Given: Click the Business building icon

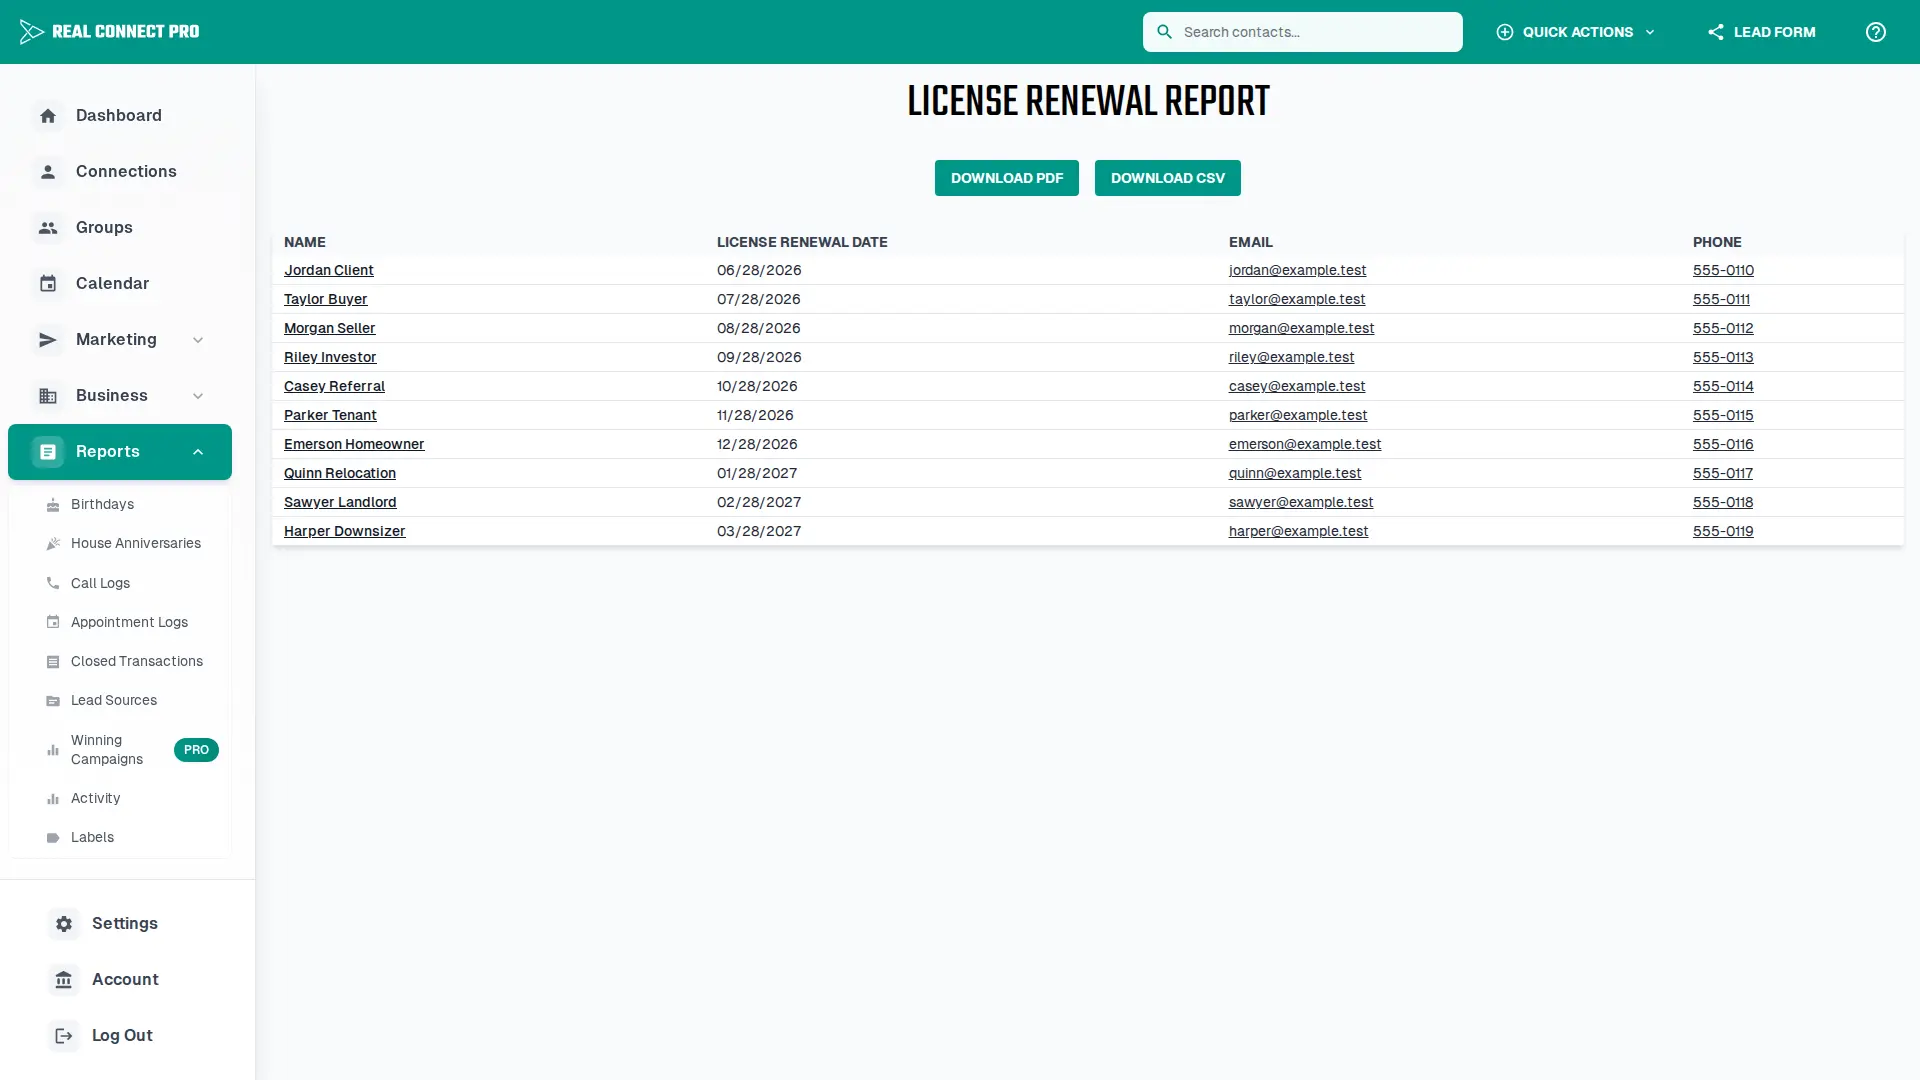Looking at the screenshot, I should point(48,396).
